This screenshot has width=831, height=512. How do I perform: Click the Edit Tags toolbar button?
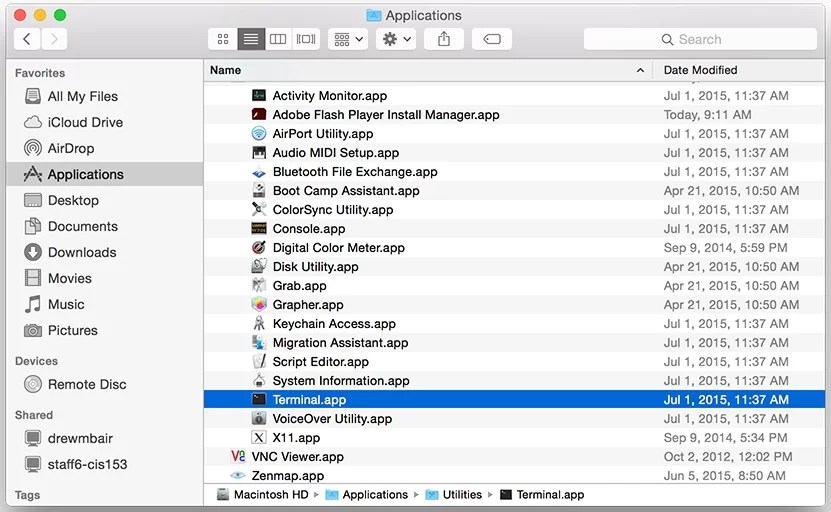pos(492,39)
